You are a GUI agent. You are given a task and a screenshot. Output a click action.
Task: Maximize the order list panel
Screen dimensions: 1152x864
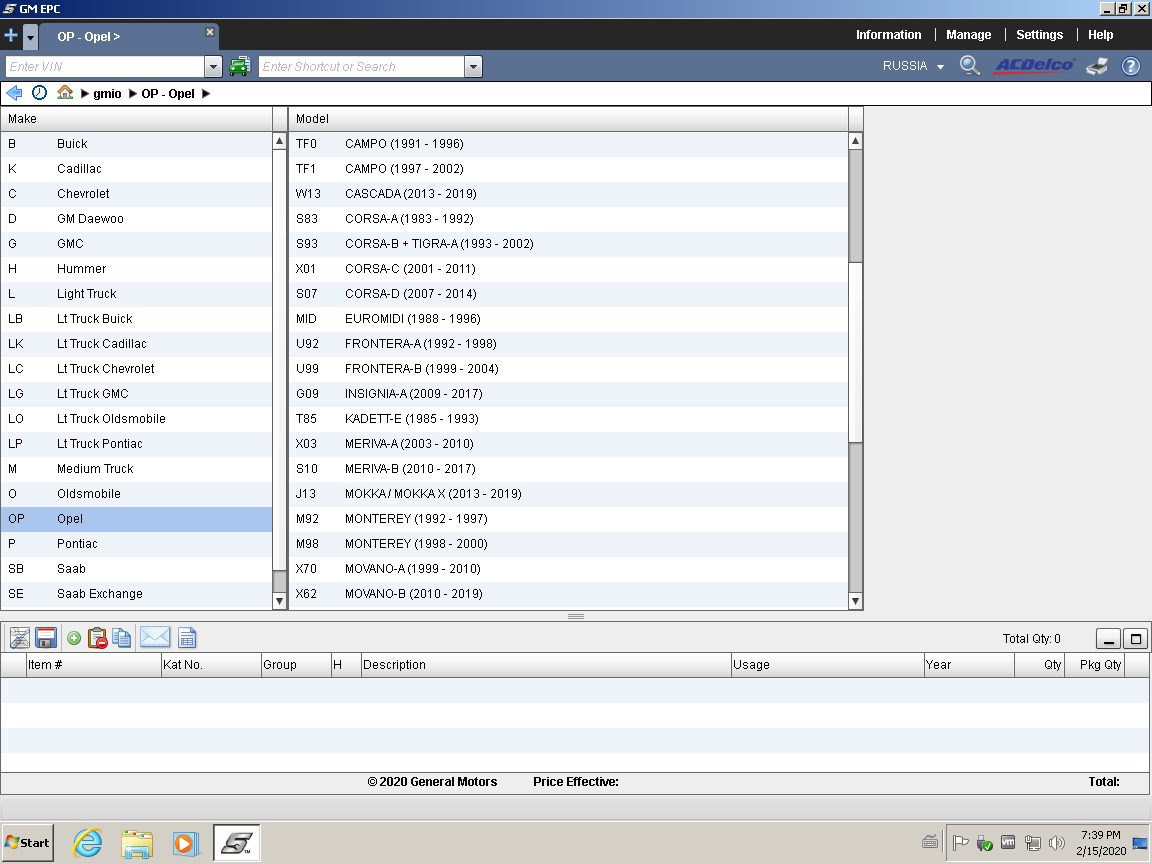(1135, 638)
